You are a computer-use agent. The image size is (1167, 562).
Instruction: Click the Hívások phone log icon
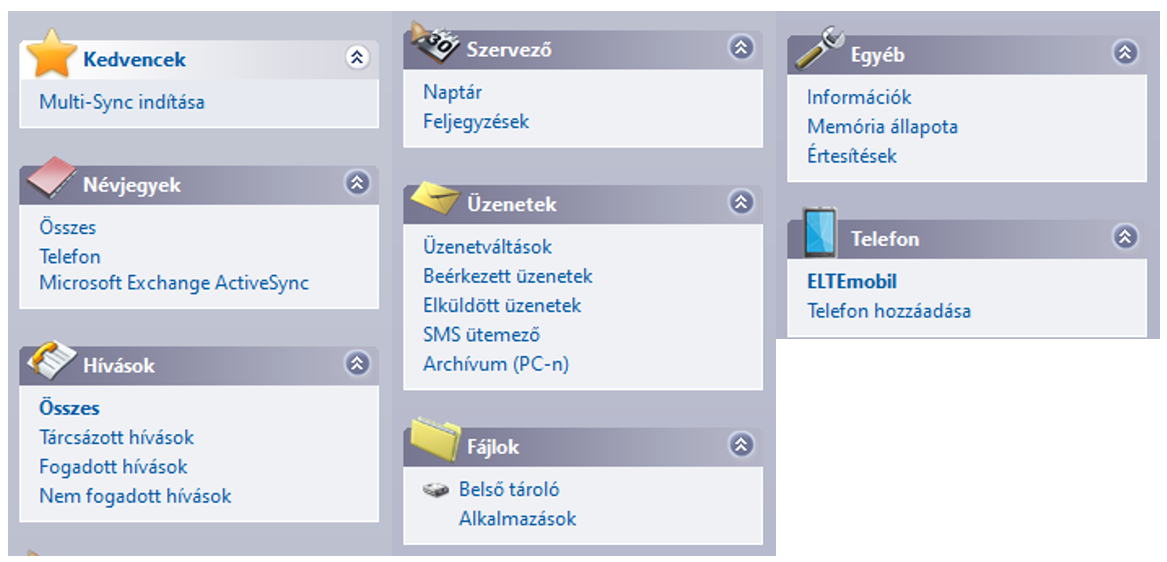pos(51,358)
